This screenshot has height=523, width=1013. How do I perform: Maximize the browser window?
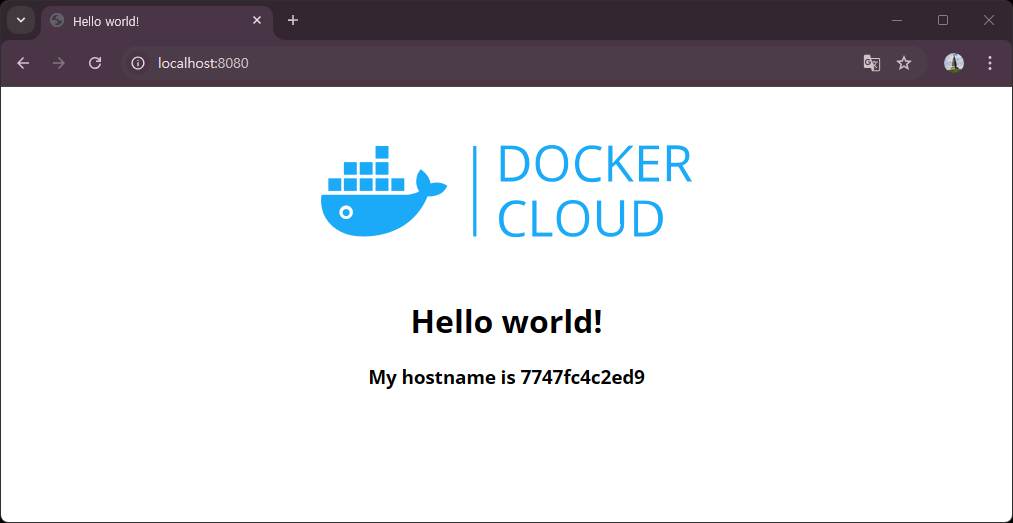pos(943,21)
